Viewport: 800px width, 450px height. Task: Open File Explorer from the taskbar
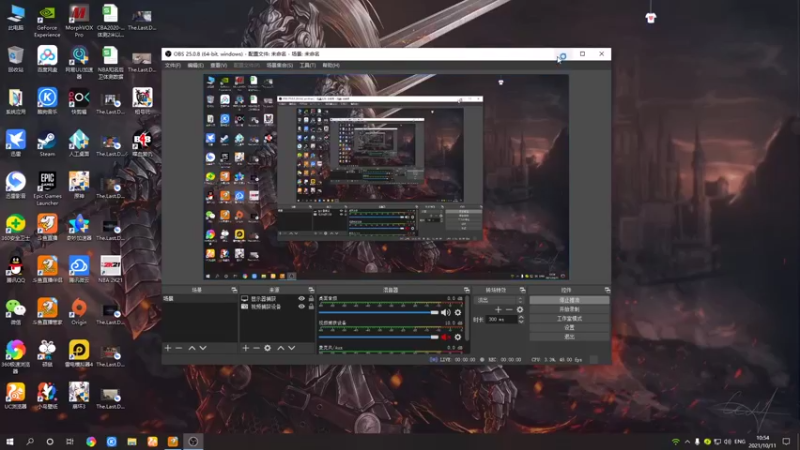(x=132, y=441)
